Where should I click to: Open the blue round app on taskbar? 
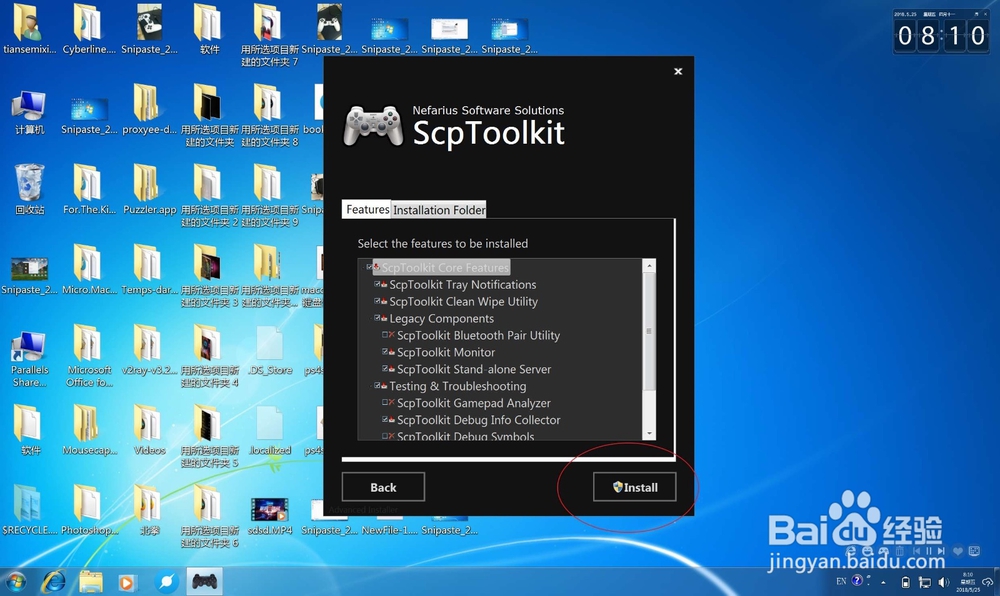tap(166, 581)
